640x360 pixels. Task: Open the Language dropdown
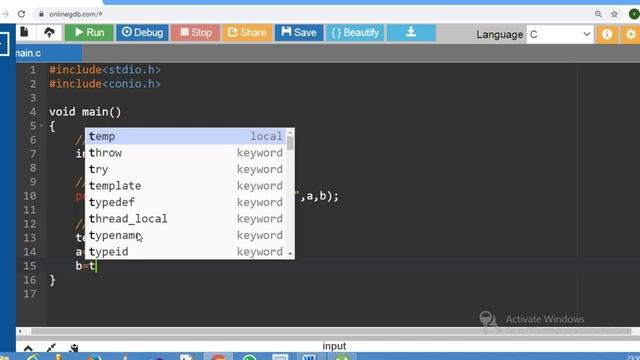559,34
